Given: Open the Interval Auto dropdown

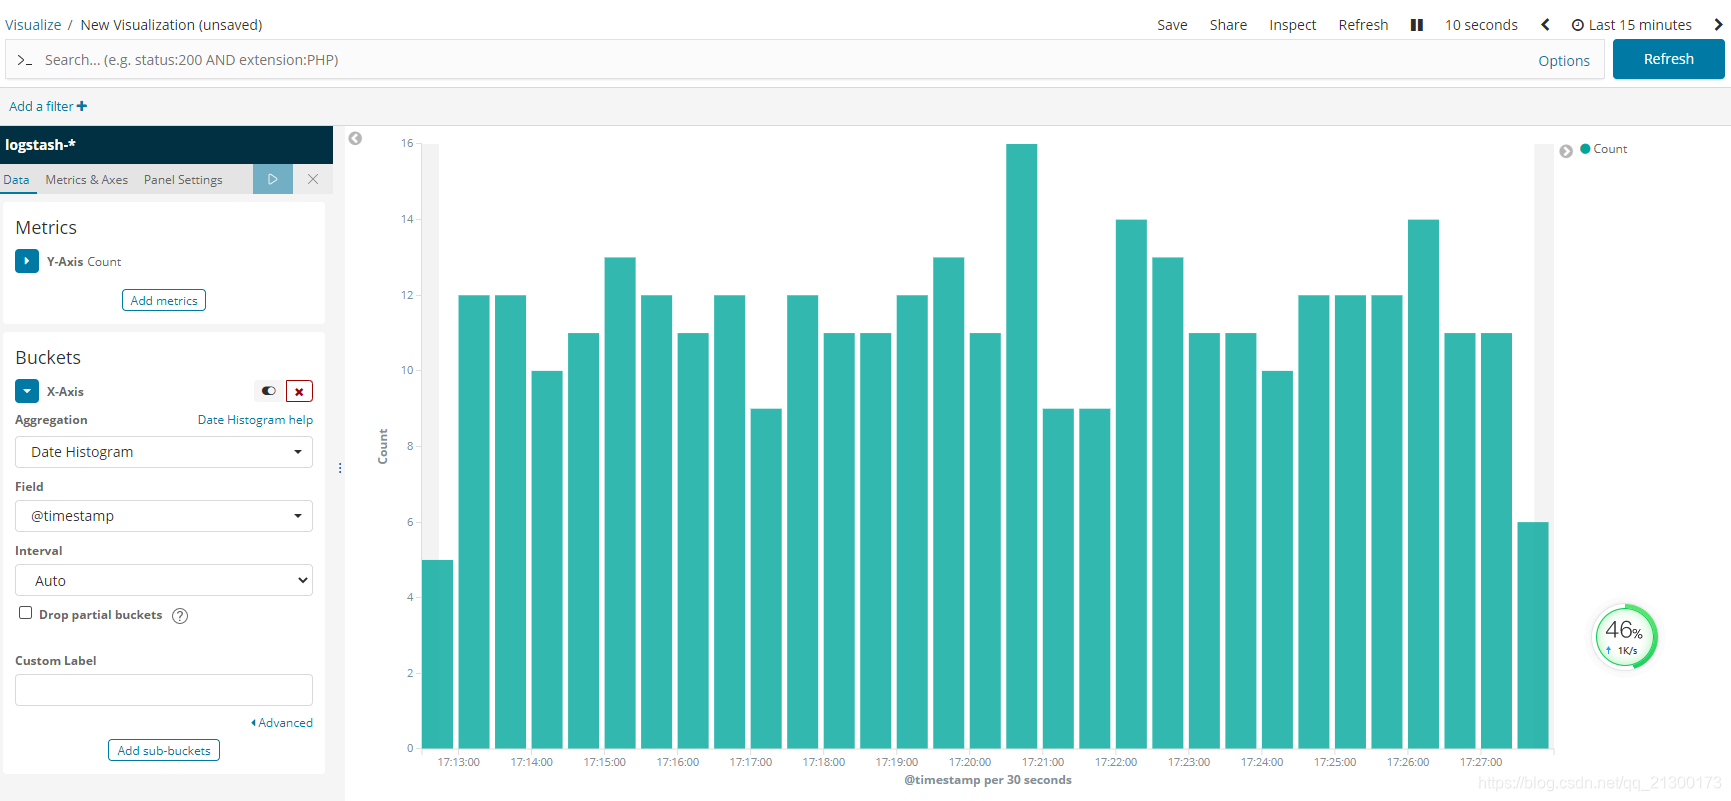Looking at the screenshot, I should [164, 580].
